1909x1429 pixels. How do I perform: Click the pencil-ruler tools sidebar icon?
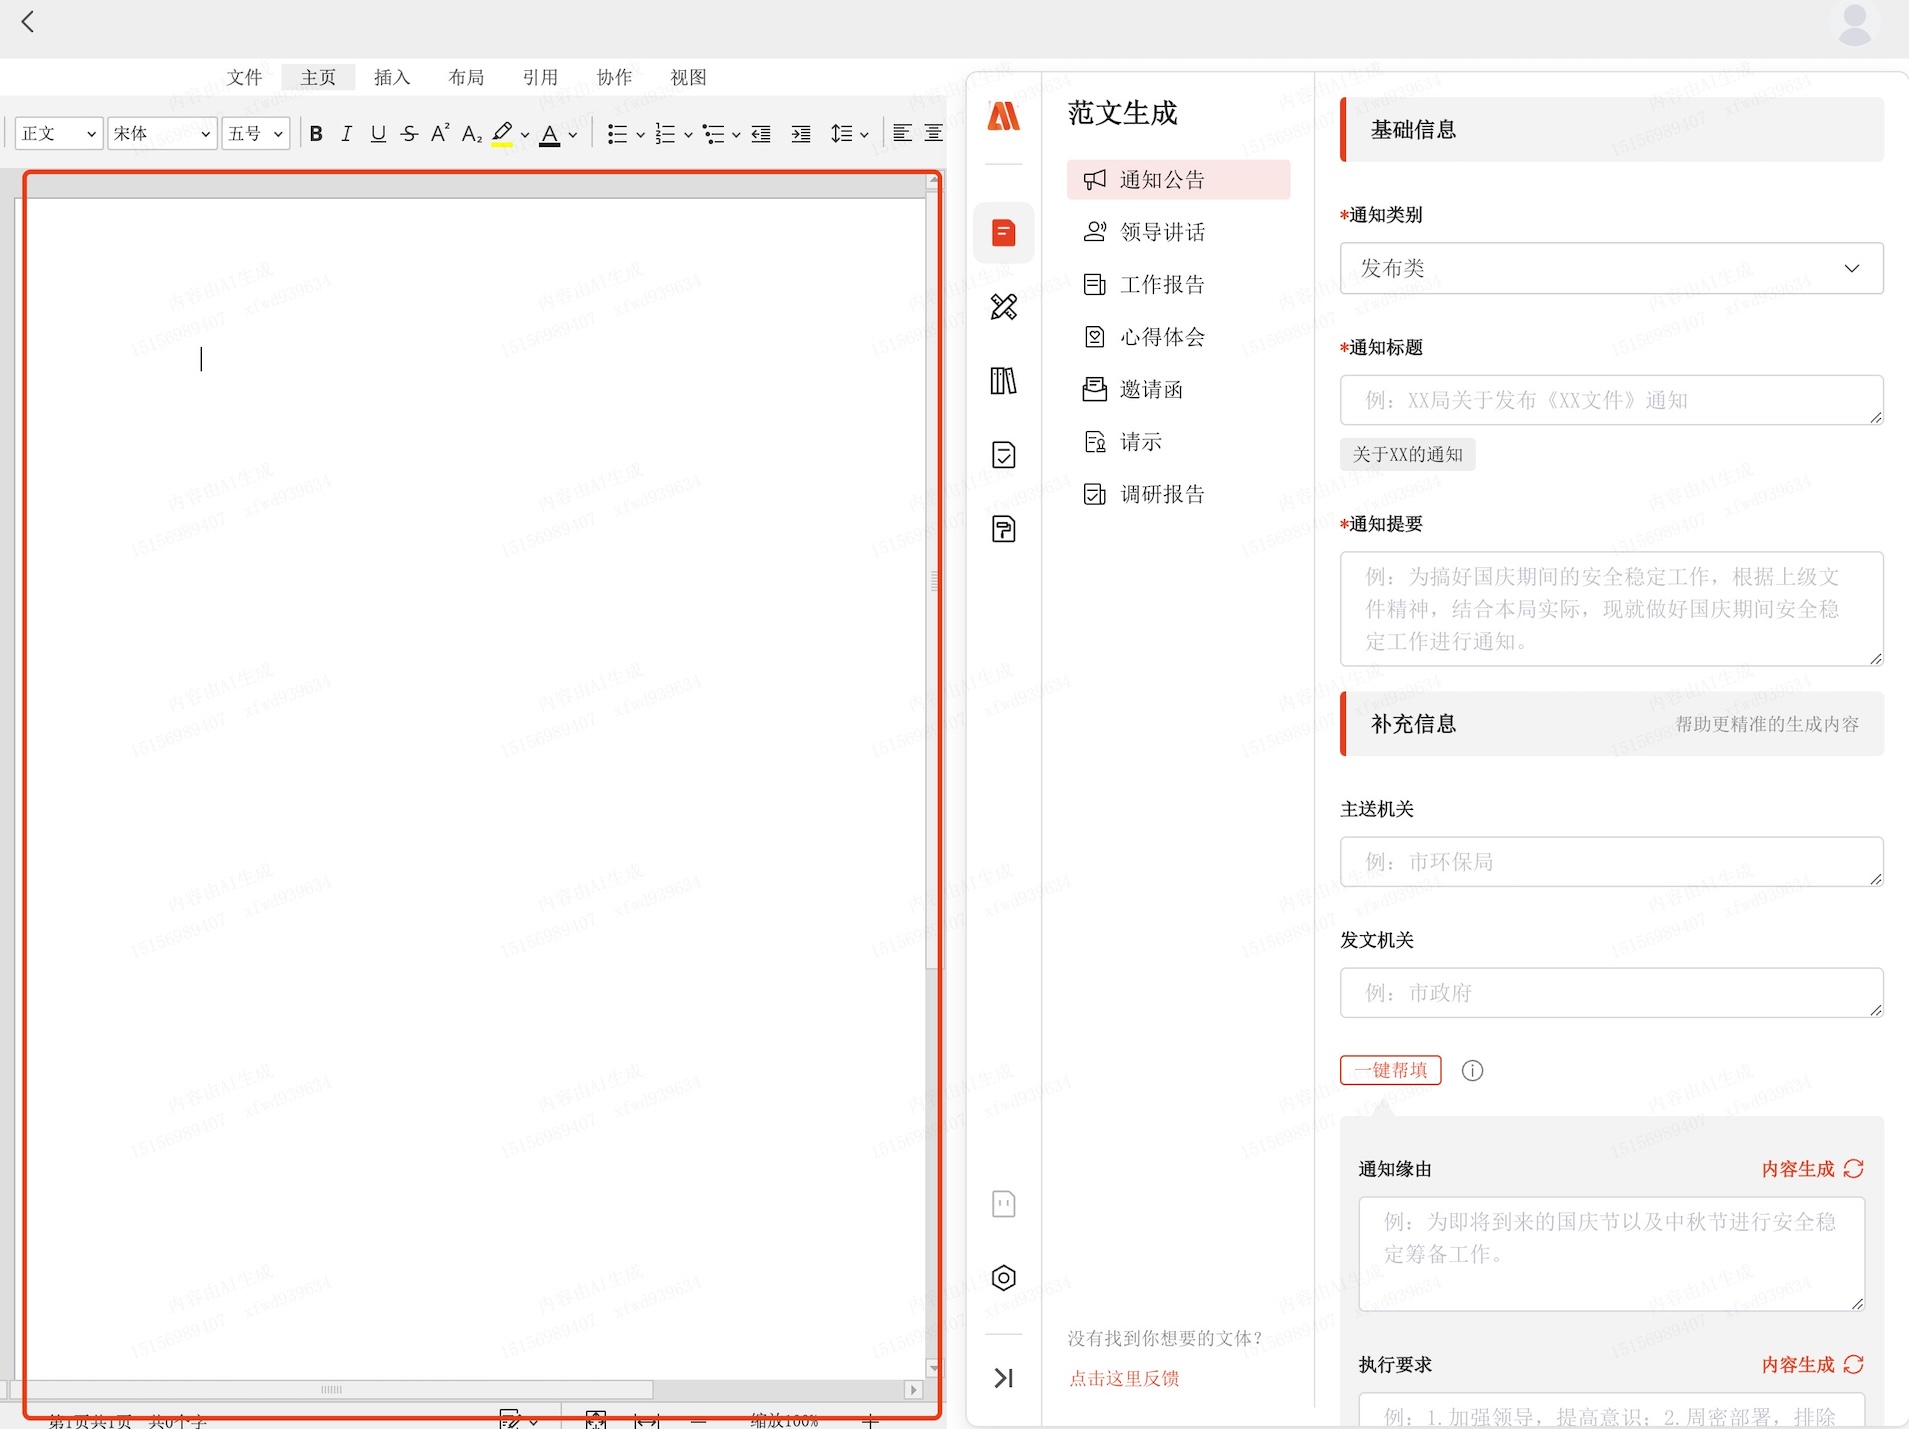click(x=1003, y=307)
